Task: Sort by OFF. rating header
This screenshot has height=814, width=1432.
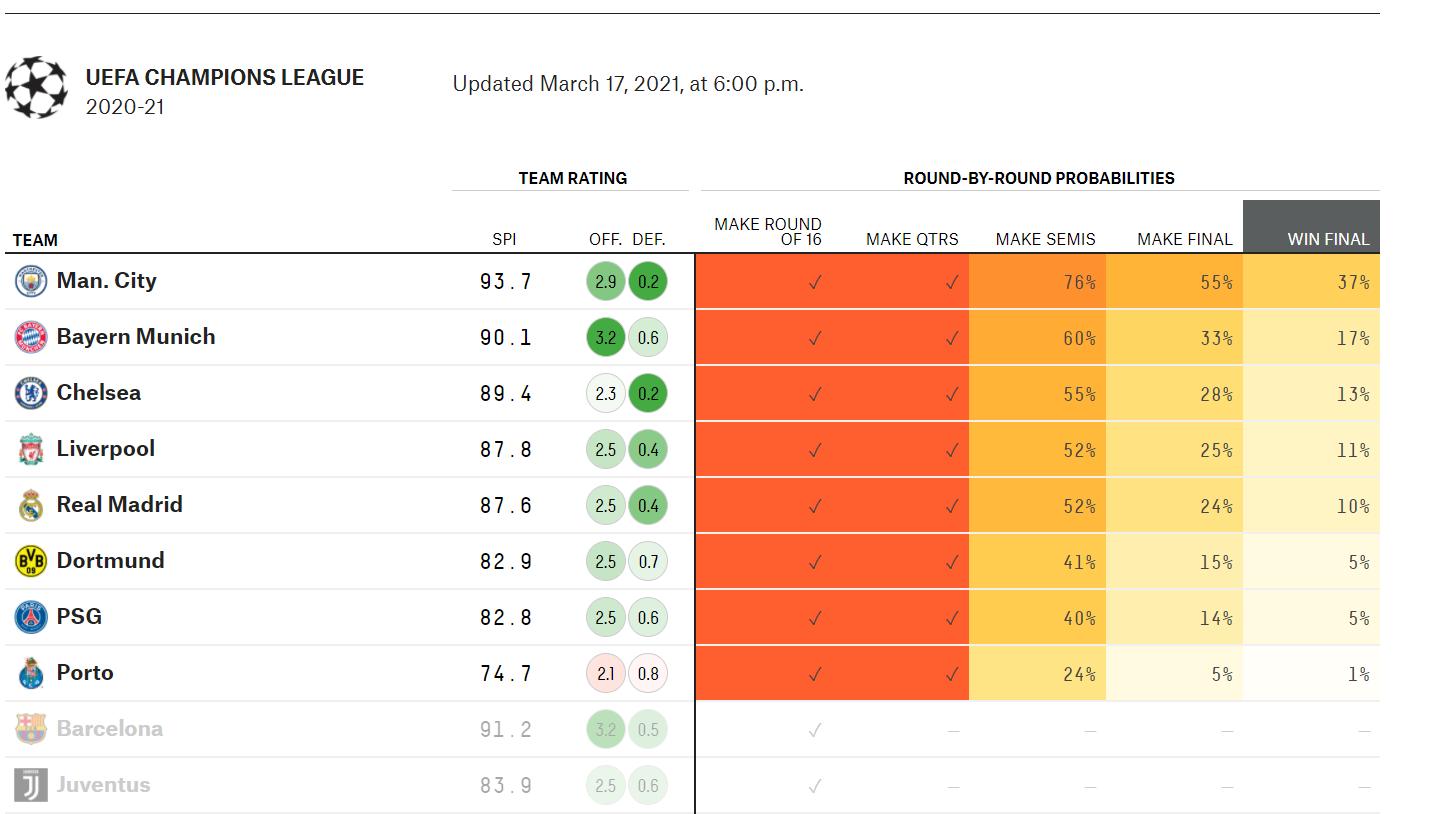Action: tap(605, 240)
